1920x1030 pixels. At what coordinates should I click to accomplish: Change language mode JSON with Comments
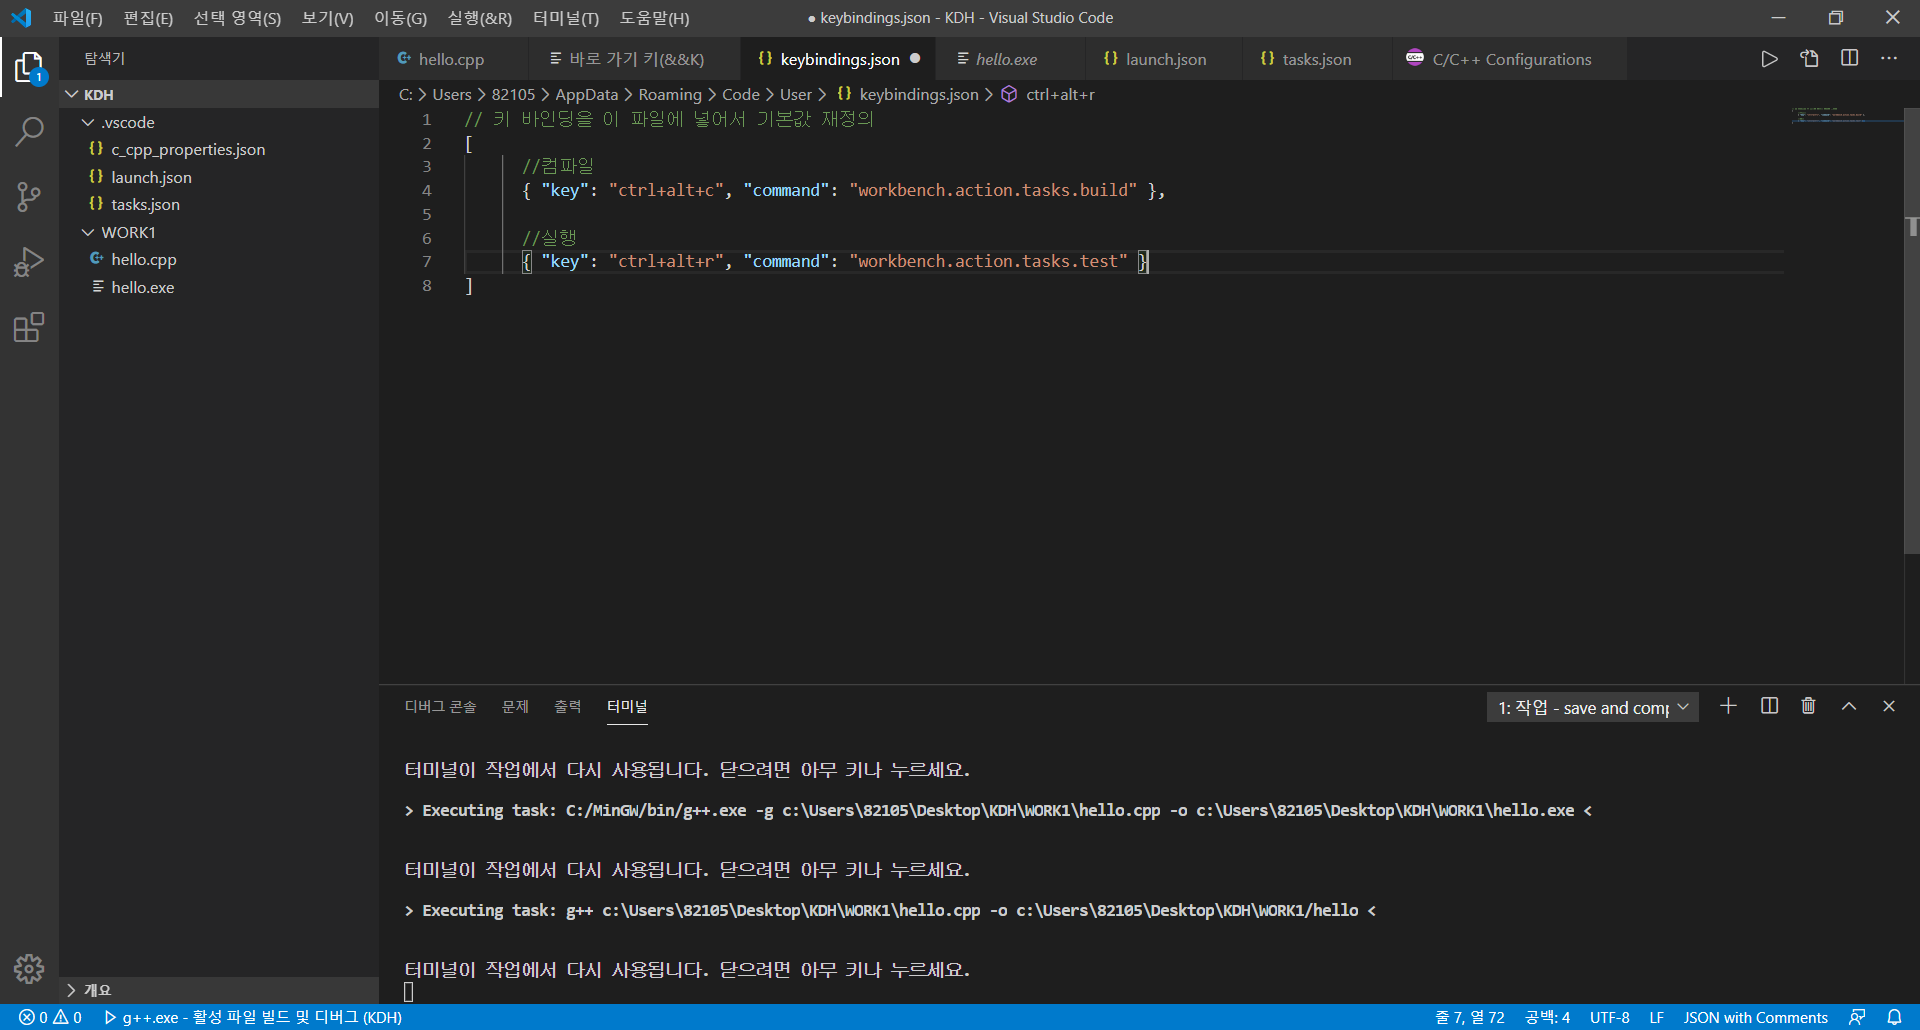click(x=1755, y=1017)
